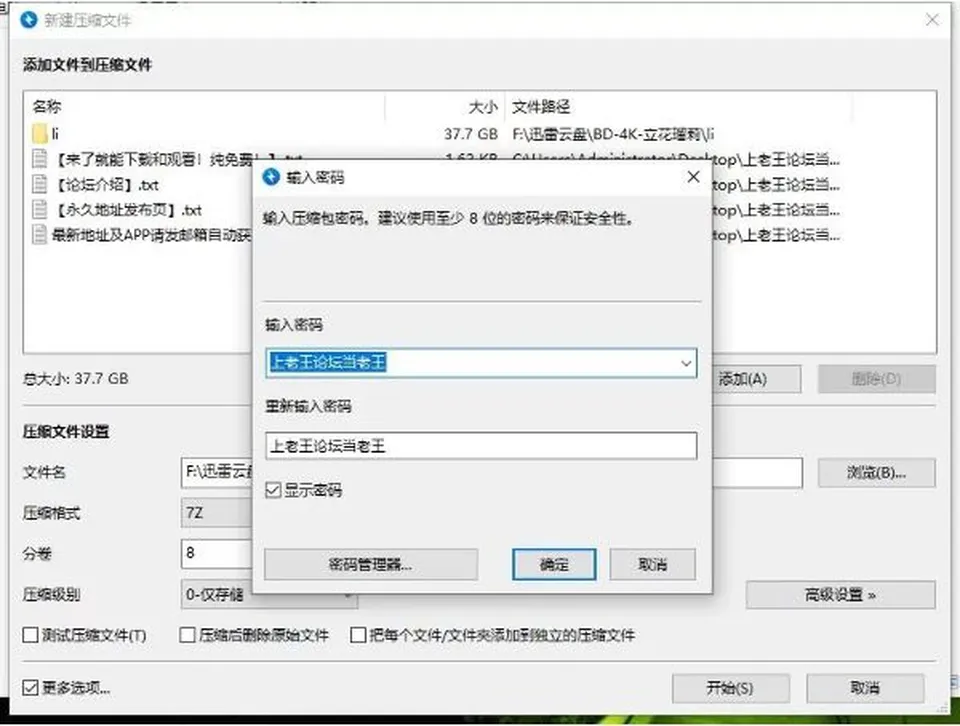Toggle the 更多选项... checkbox

30,687
